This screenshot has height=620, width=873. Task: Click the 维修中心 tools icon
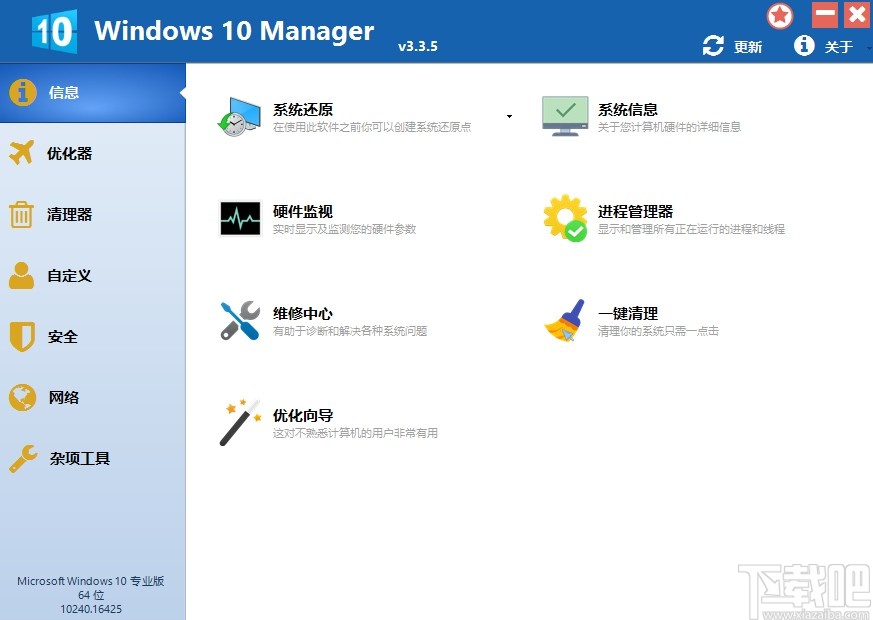tap(238, 321)
